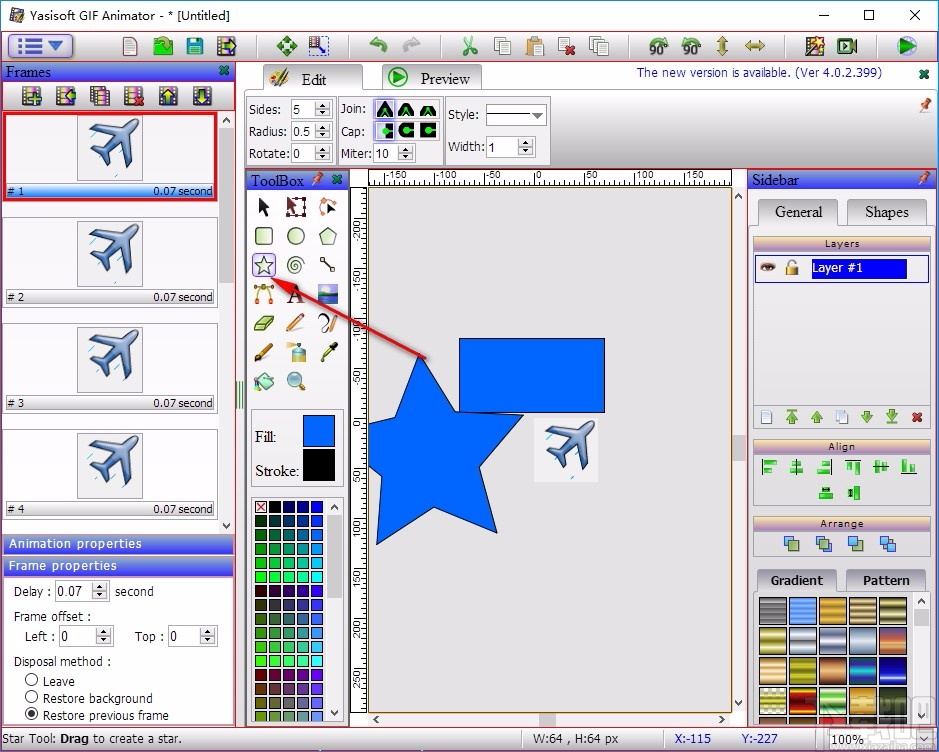The image size is (939, 752).
Task: Delete selected frame icon in Frames panel
Action: pos(134,96)
